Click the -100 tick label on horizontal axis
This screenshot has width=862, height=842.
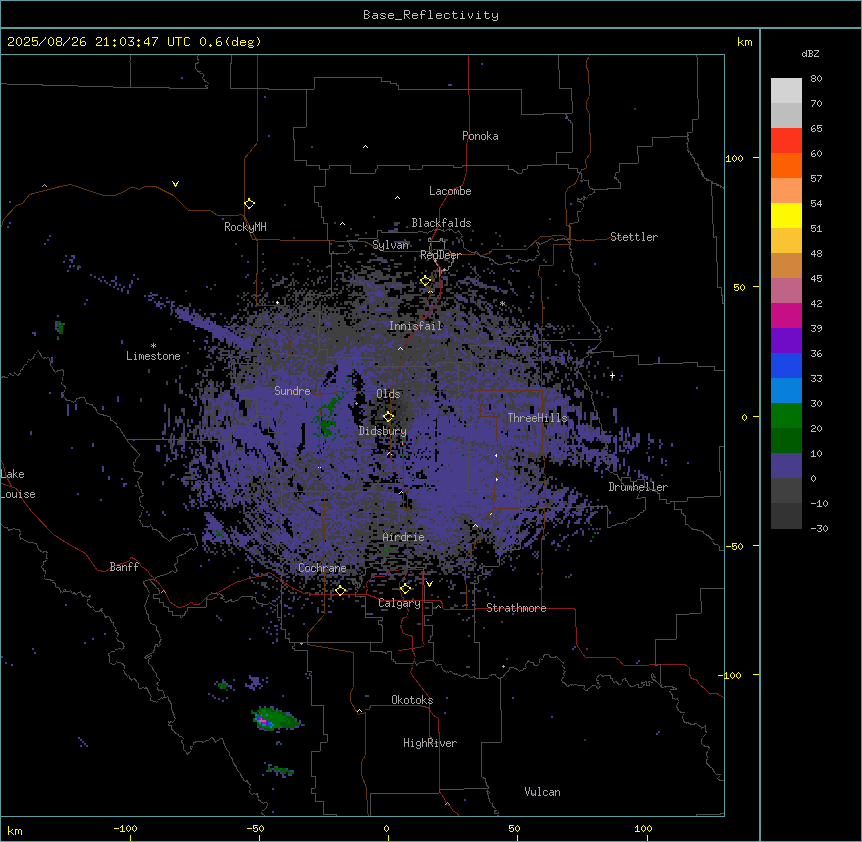click(125, 829)
